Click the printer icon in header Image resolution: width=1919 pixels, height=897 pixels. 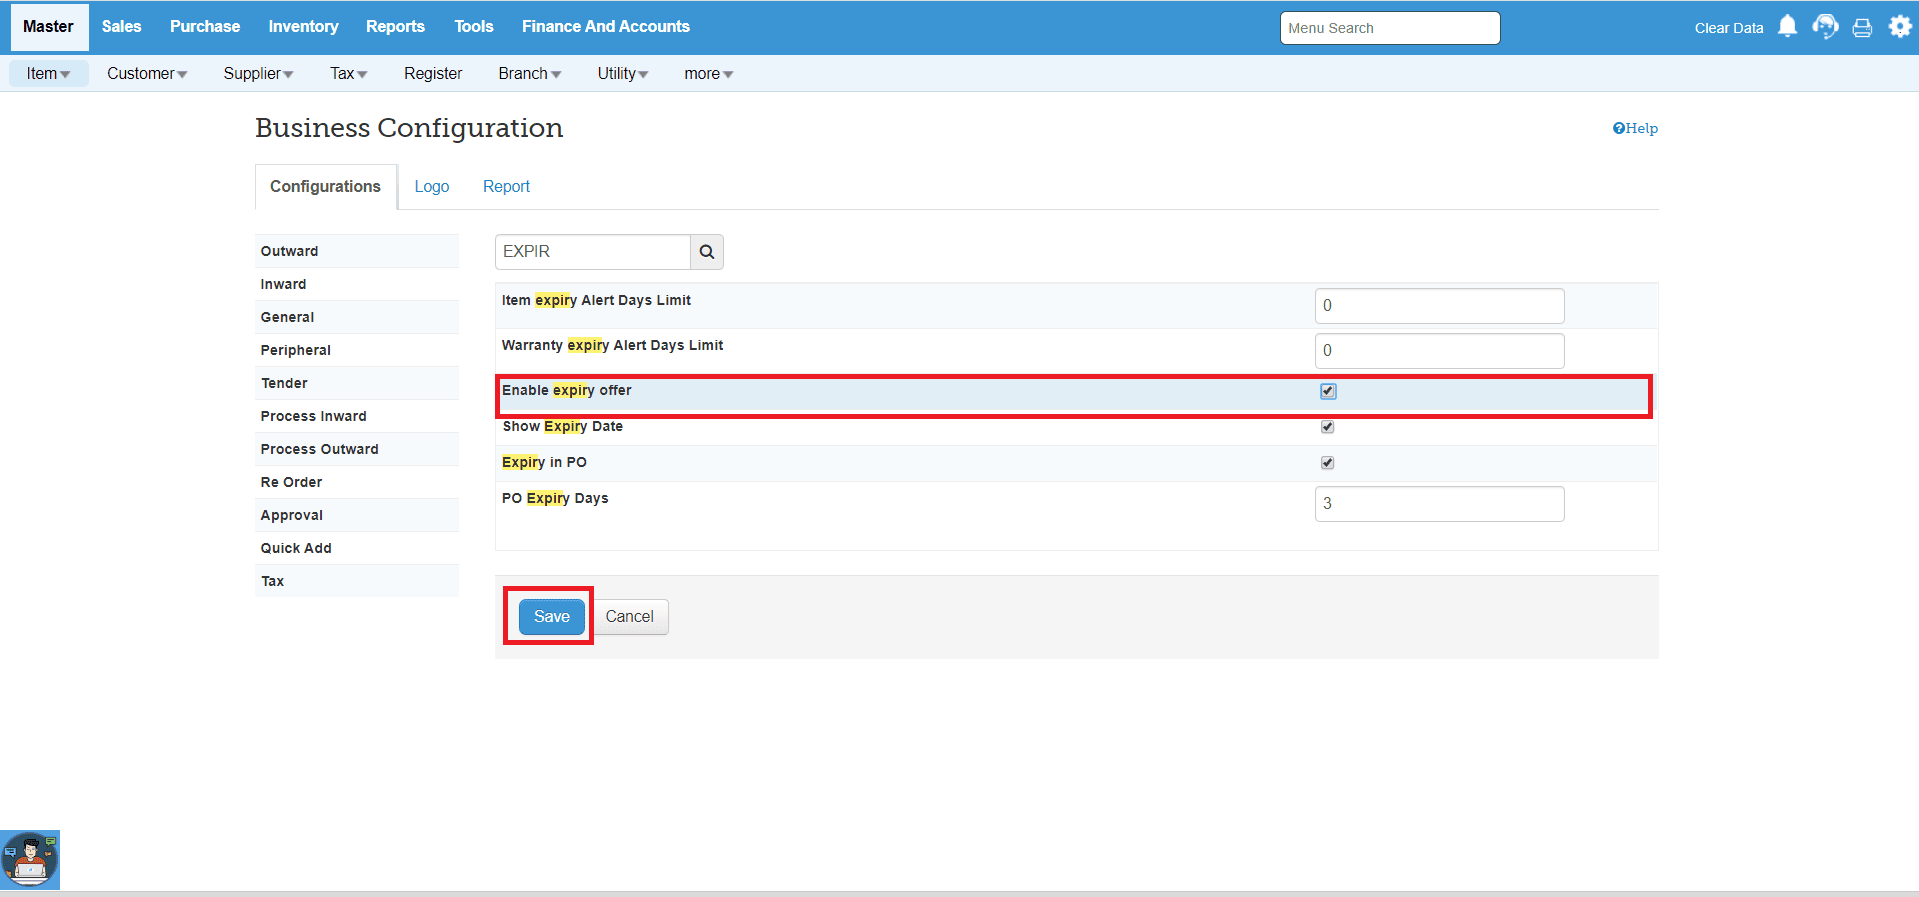(1862, 28)
